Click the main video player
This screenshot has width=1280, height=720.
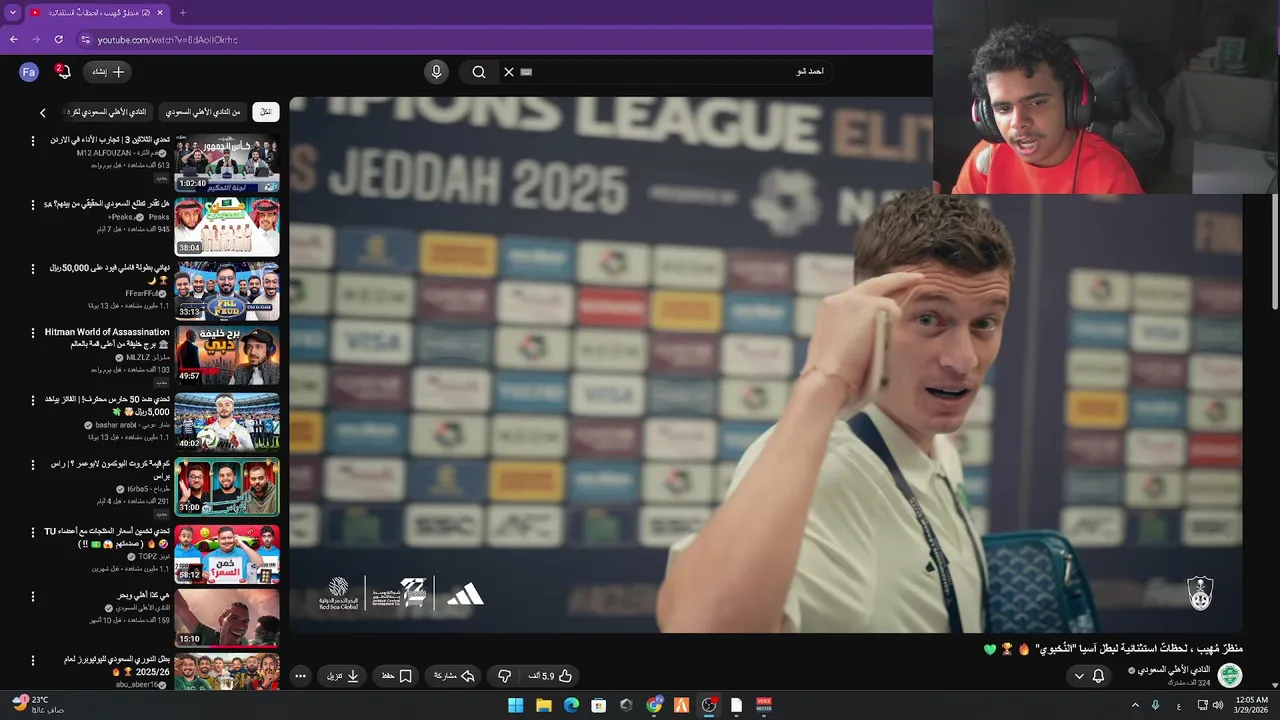(x=765, y=364)
